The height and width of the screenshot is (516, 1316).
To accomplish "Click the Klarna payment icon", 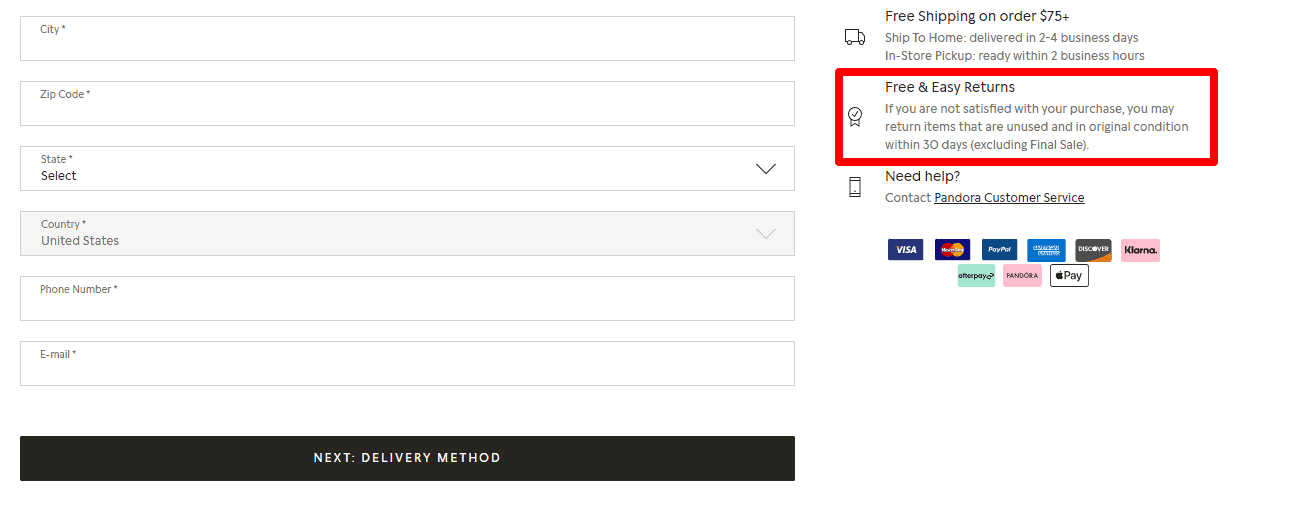I will pyautogui.click(x=1140, y=250).
